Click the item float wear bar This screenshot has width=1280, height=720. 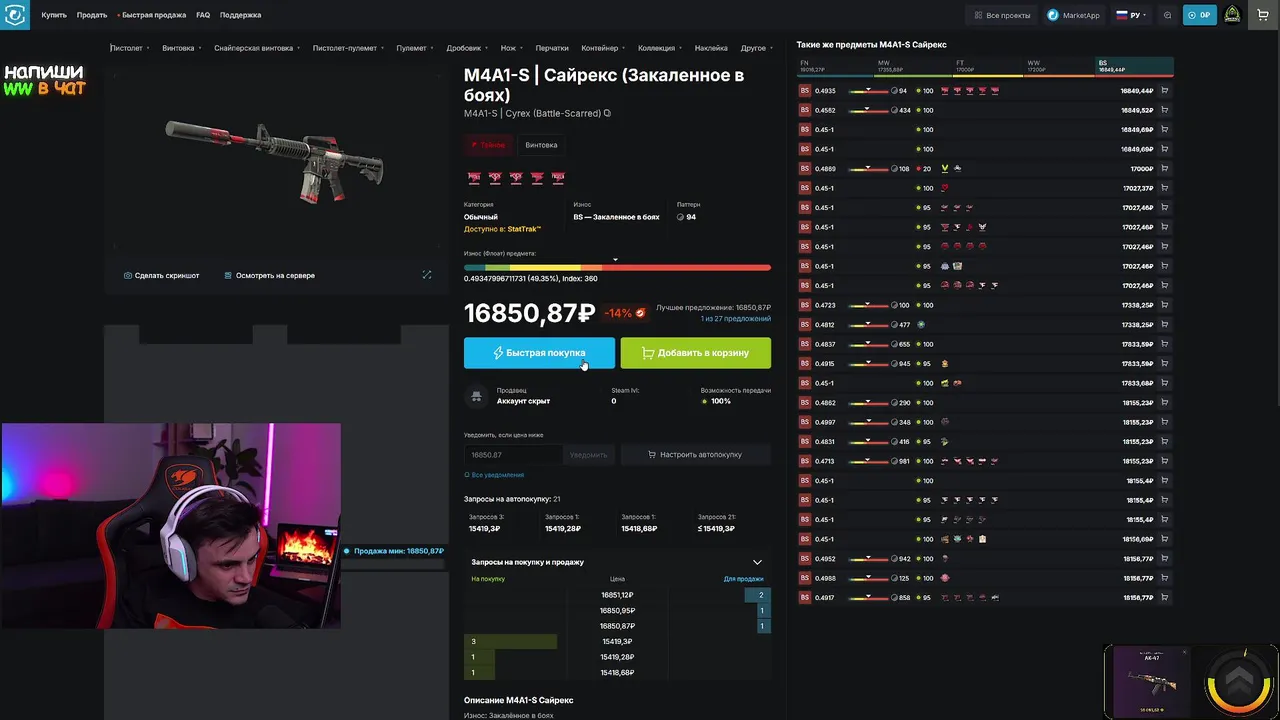(x=617, y=267)
